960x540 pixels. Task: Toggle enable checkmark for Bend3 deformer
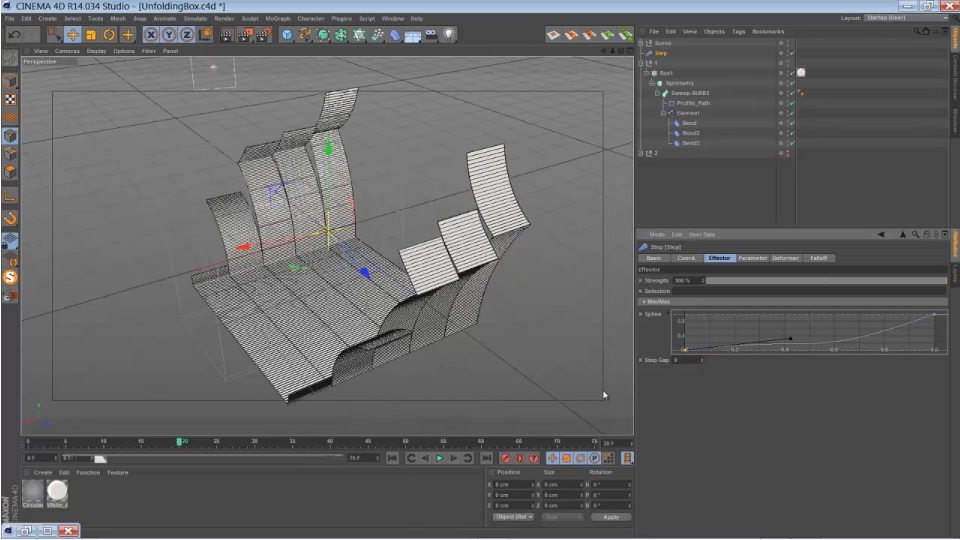click(x=790, y=143)
